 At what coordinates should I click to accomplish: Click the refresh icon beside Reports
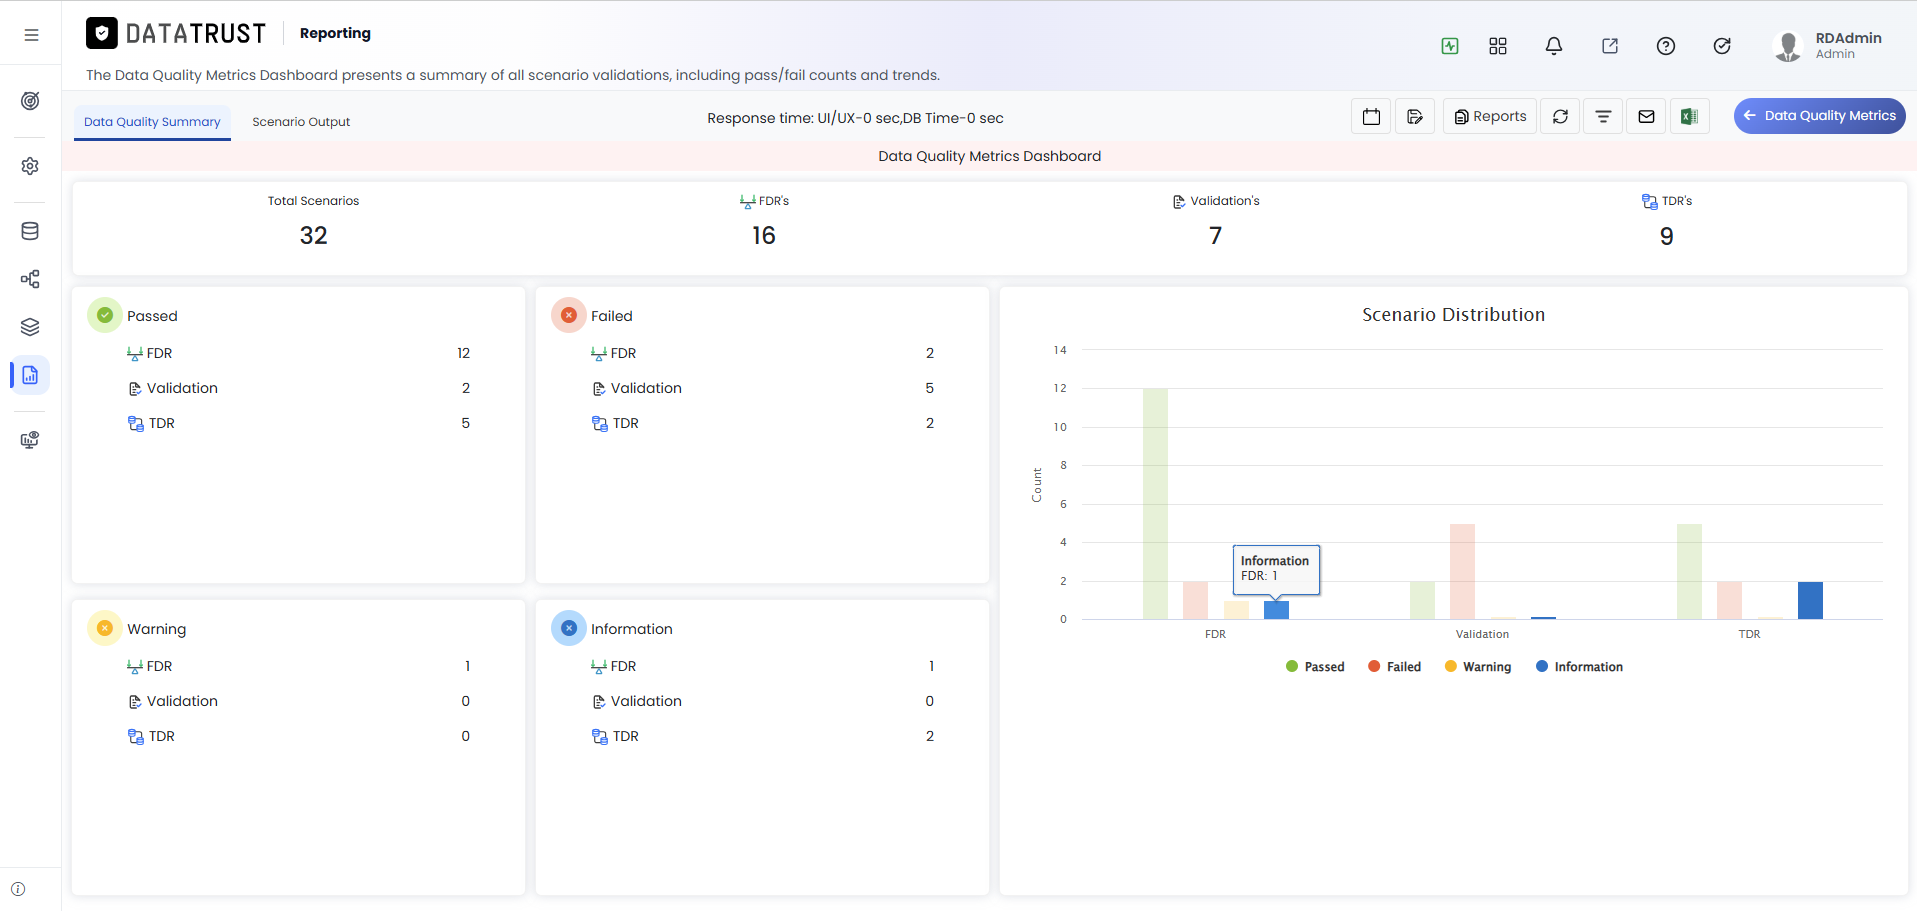tap(1560, 116)
